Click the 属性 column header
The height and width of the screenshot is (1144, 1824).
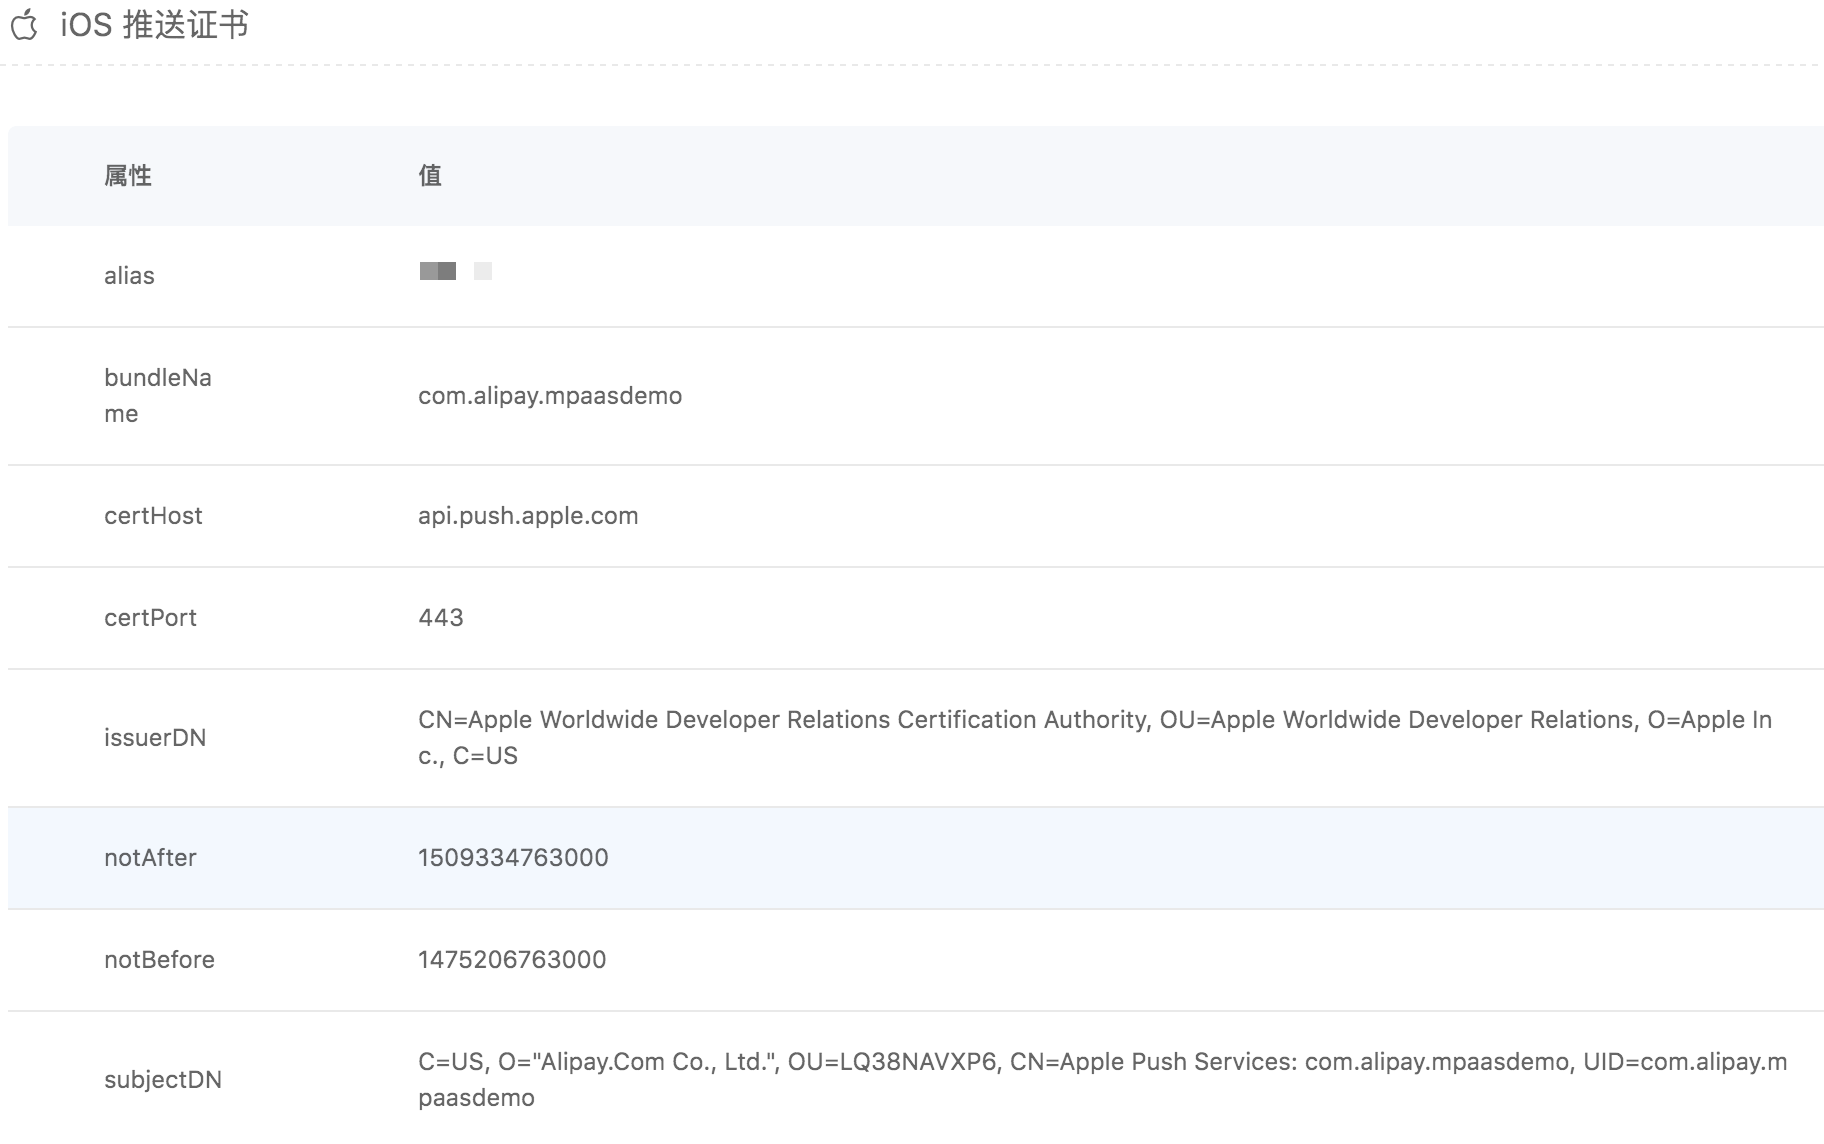point(128,176)
